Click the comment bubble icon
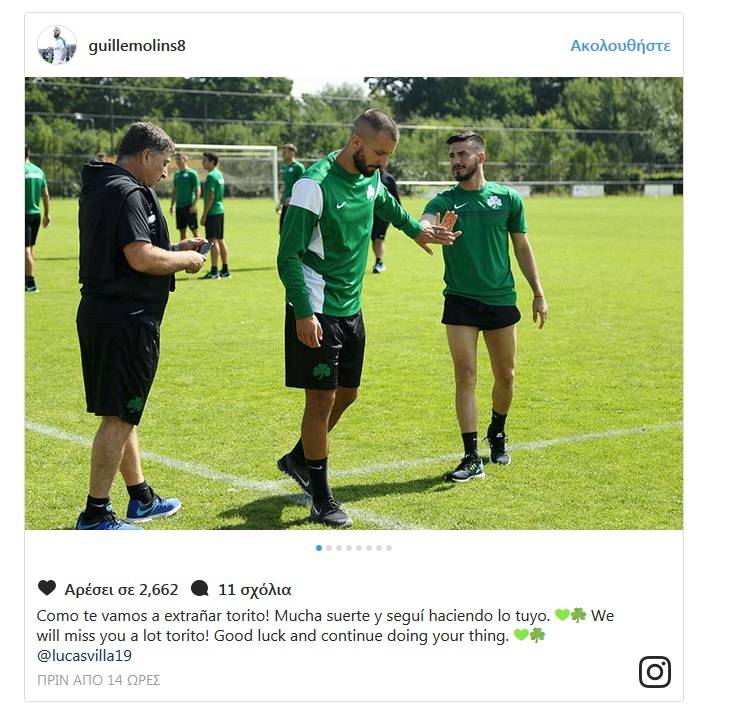 200,588
